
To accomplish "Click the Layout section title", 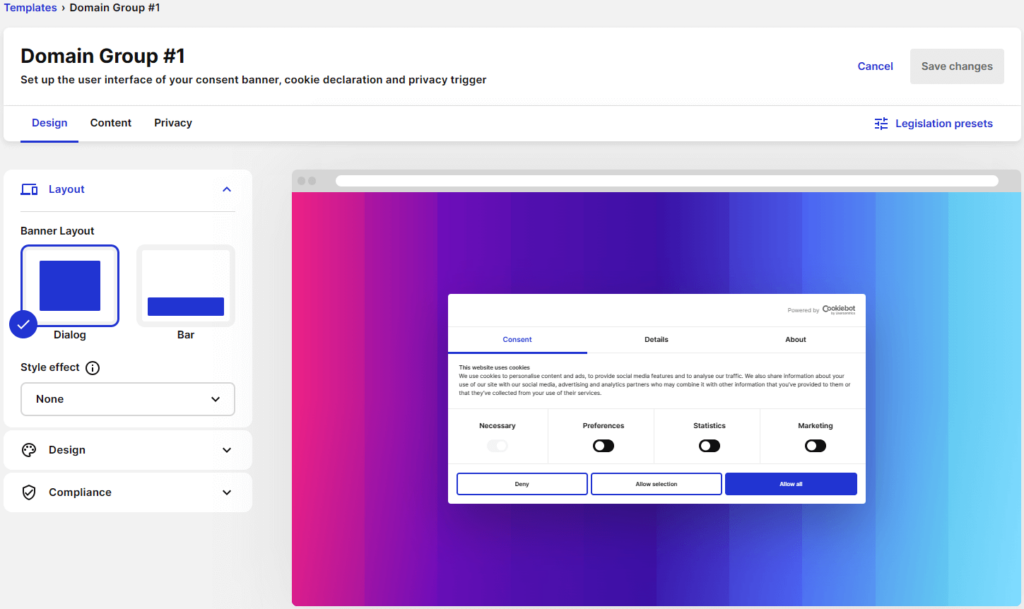I will click(x=67, y=189).
